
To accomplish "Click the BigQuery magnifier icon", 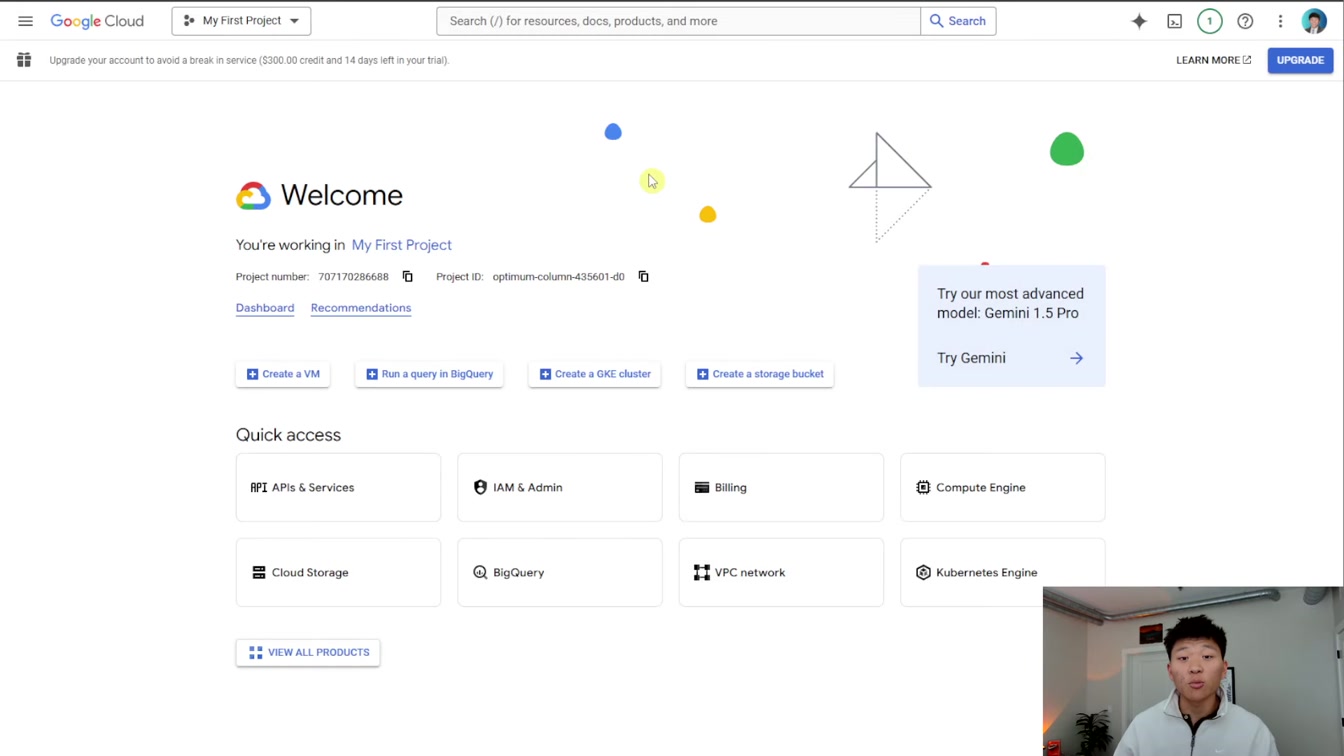I will pos(480,573).
